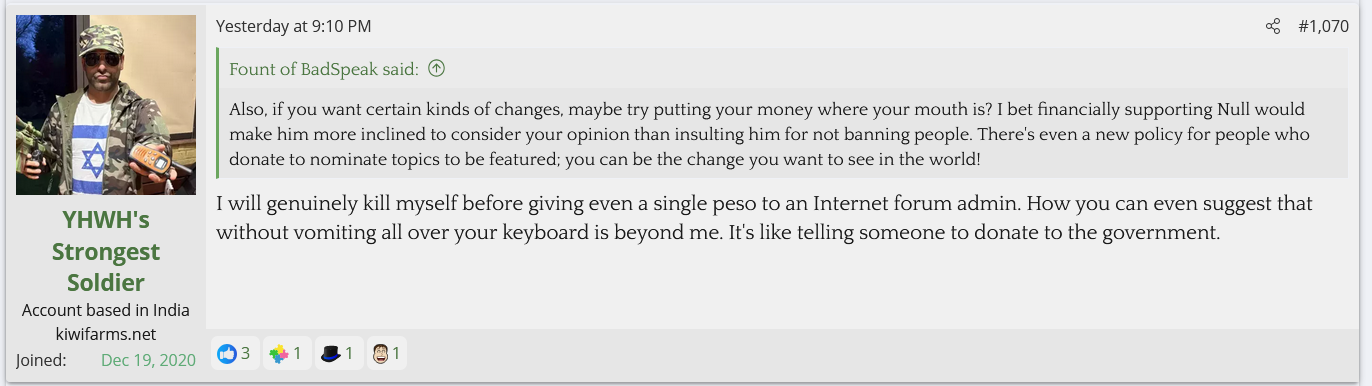The image size is (1372, 386).
Task: Click the timestamp Yesterday at 9:10 PM
Action: click(x=293, y=27)
